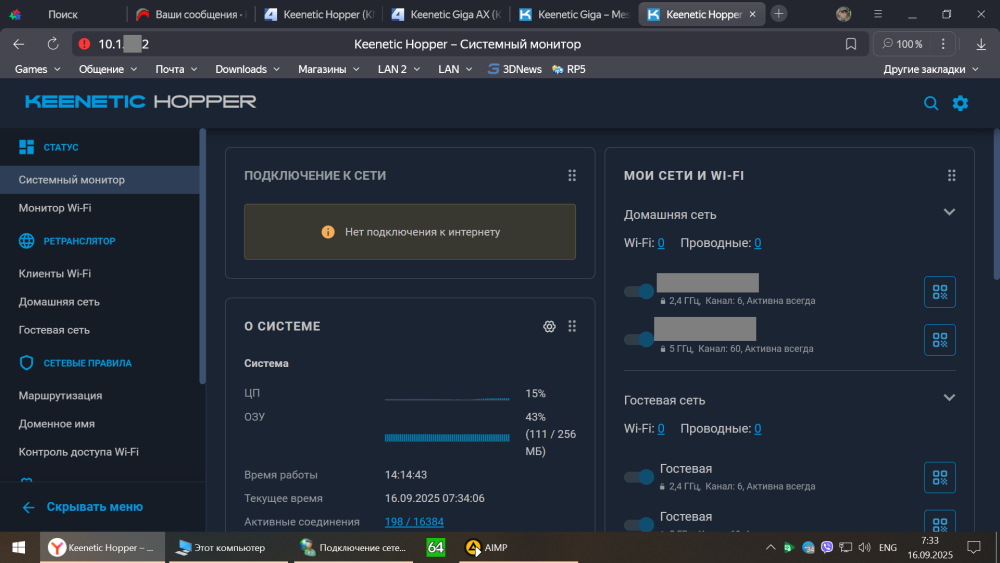Switch to the 'Keenetic Giga AX' browser tab
1000x563 pixels.
pos(446,14)
